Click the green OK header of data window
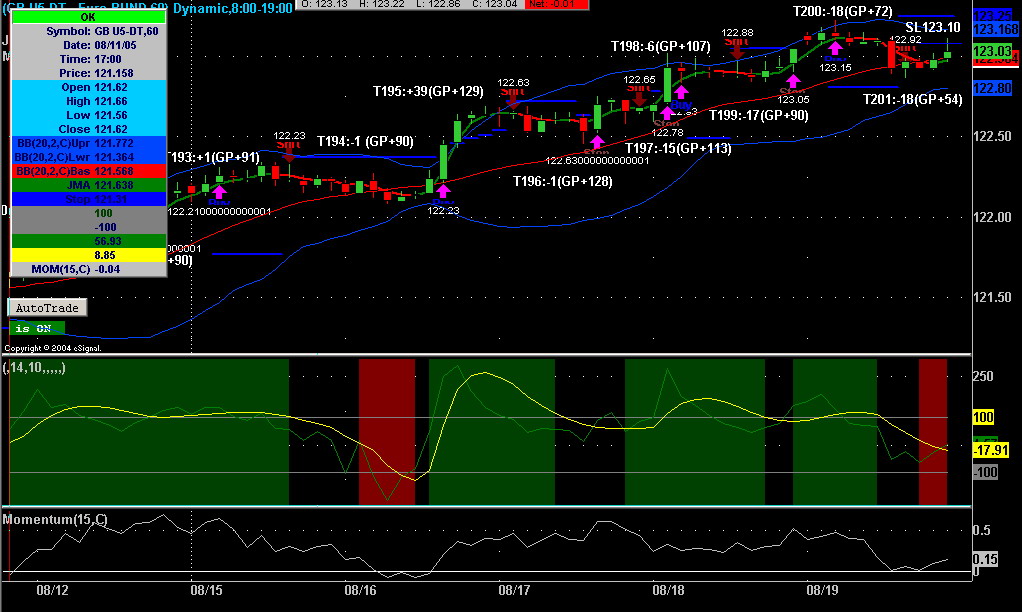1022x612 pixels. 89,17
